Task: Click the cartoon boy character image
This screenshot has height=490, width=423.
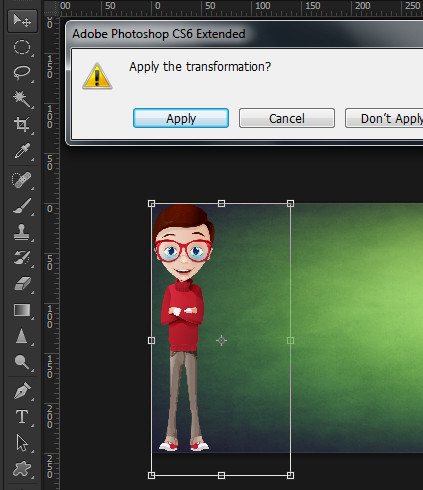Action: (x=183, y=328)
